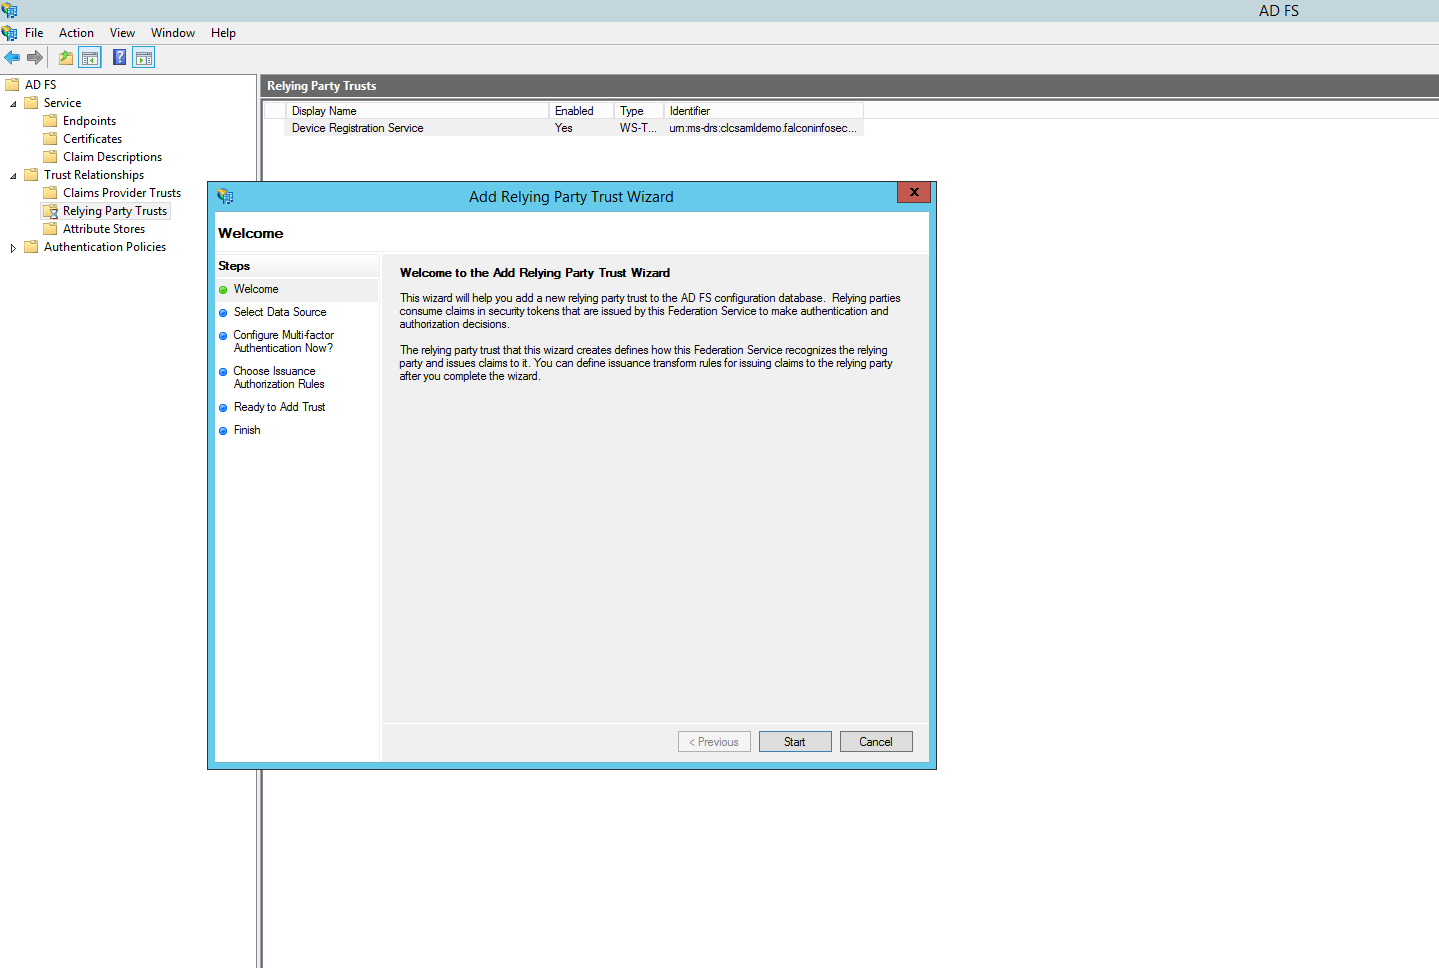Click the Select Data Source step bullet
Screen dimensions: 1439x968
click(x=223, y=313)
